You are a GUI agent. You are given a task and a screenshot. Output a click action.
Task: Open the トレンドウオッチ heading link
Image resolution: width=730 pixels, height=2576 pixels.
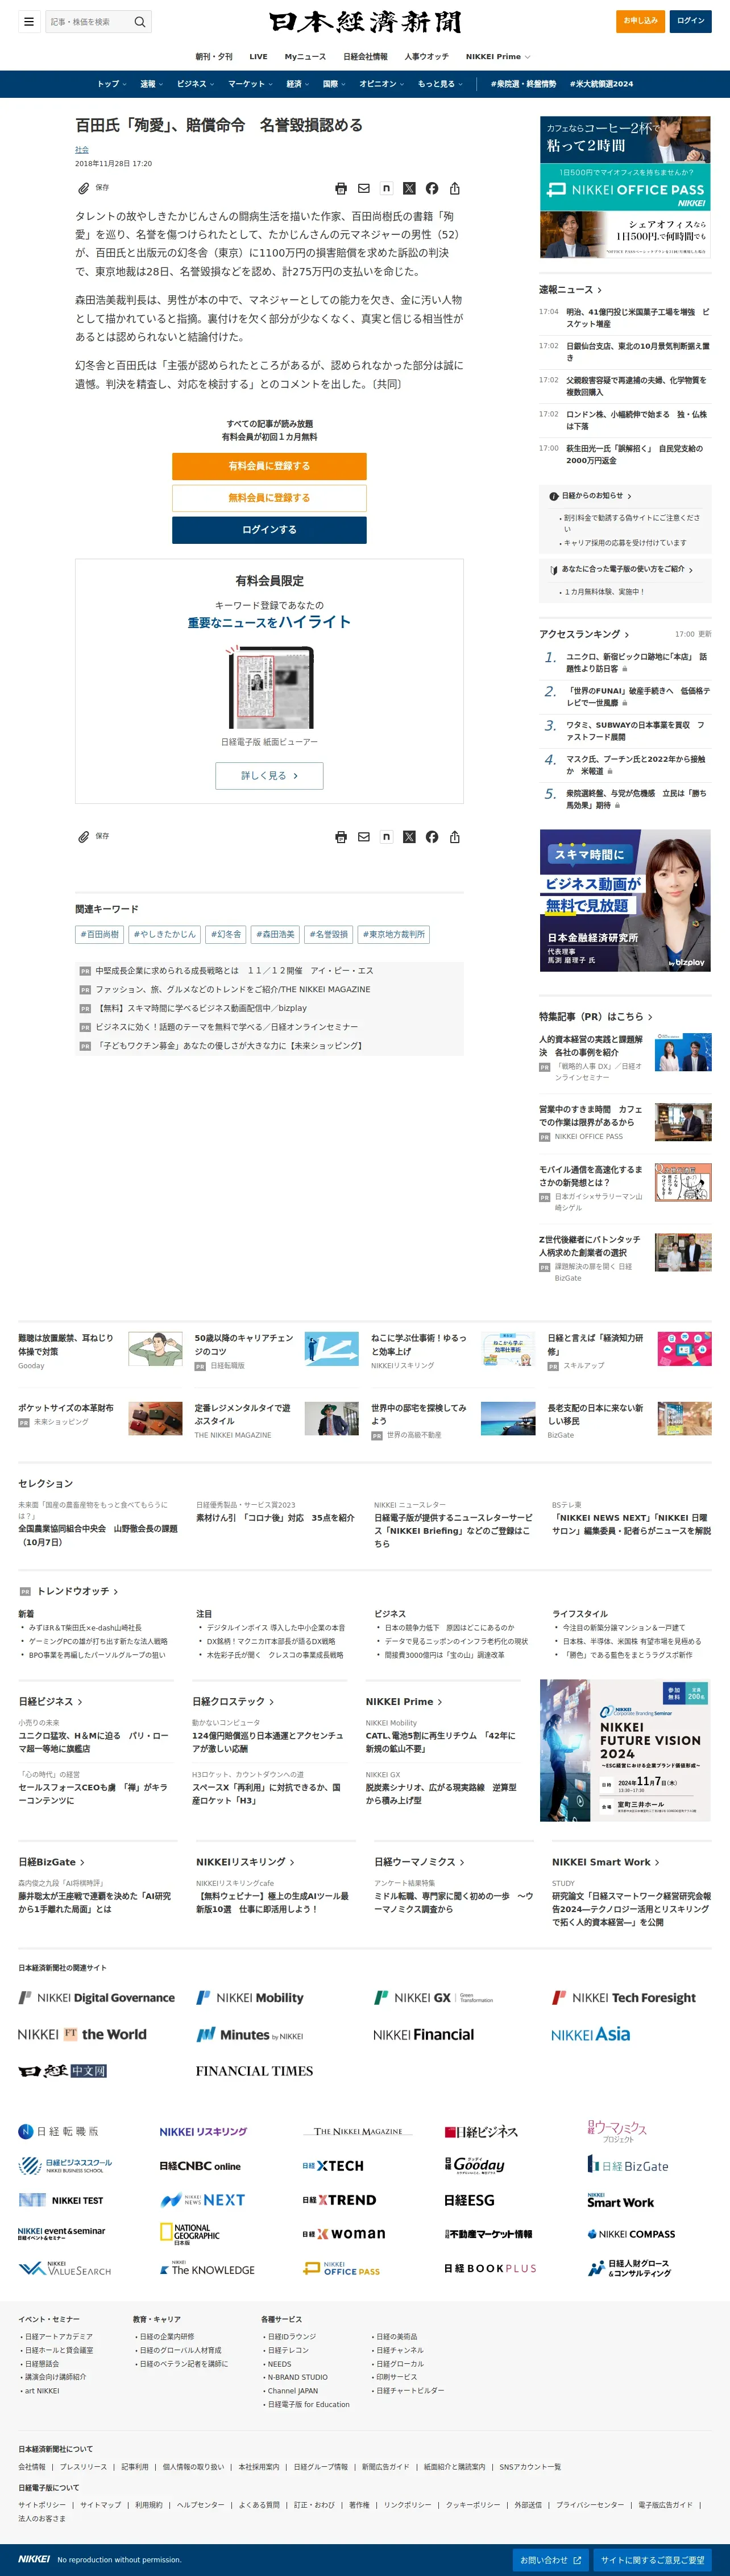tap(77, 1591)
